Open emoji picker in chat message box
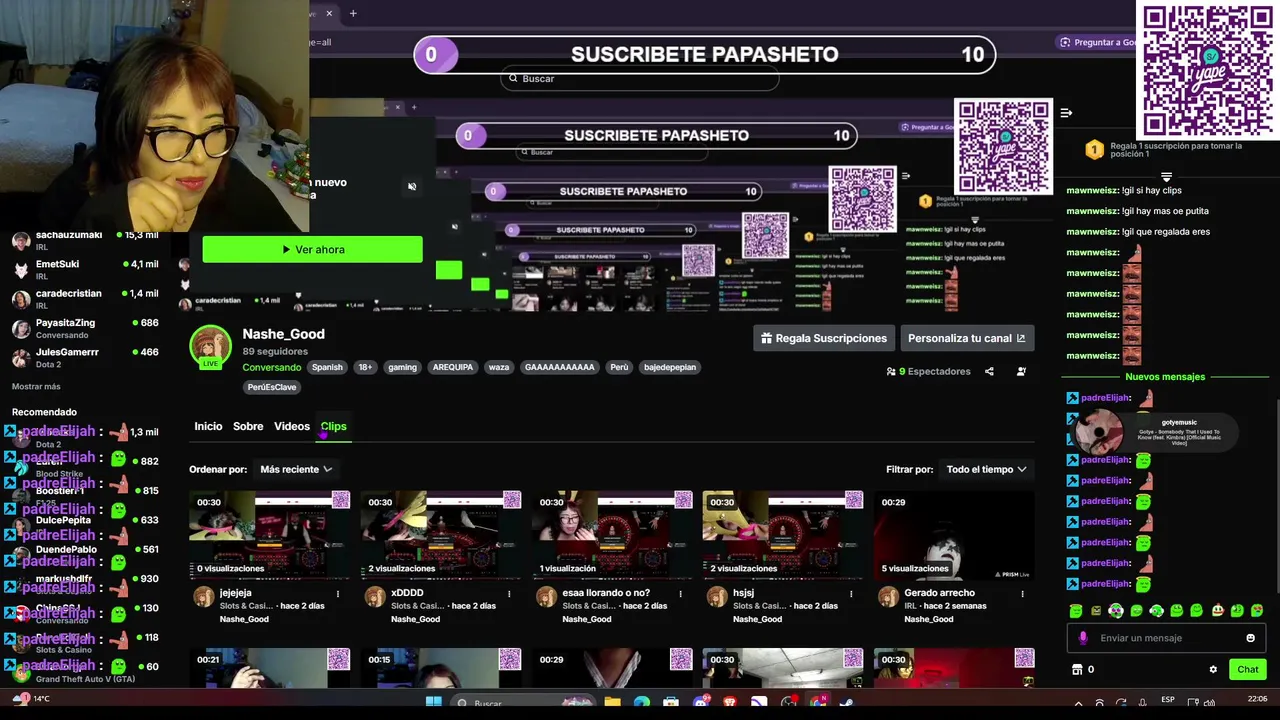The image size is (1280, 720). click(1250, 638)
